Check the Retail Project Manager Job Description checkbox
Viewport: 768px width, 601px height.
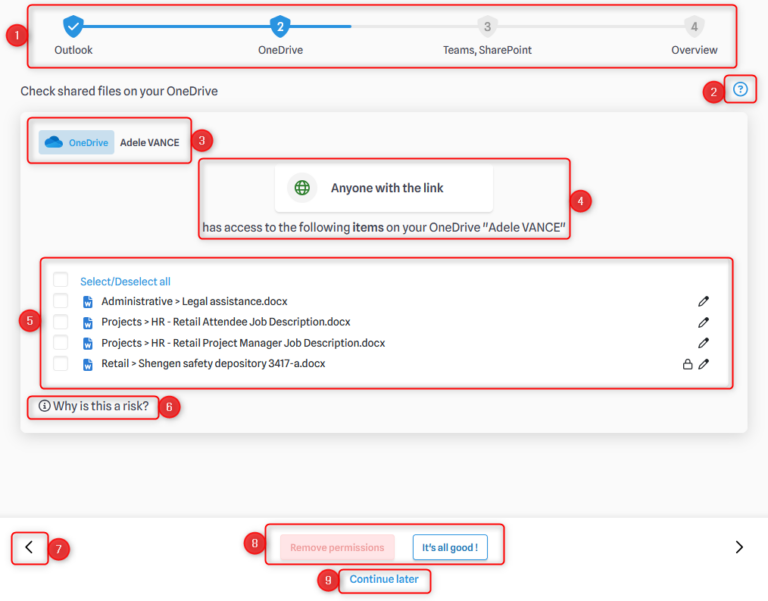(61, 342)
